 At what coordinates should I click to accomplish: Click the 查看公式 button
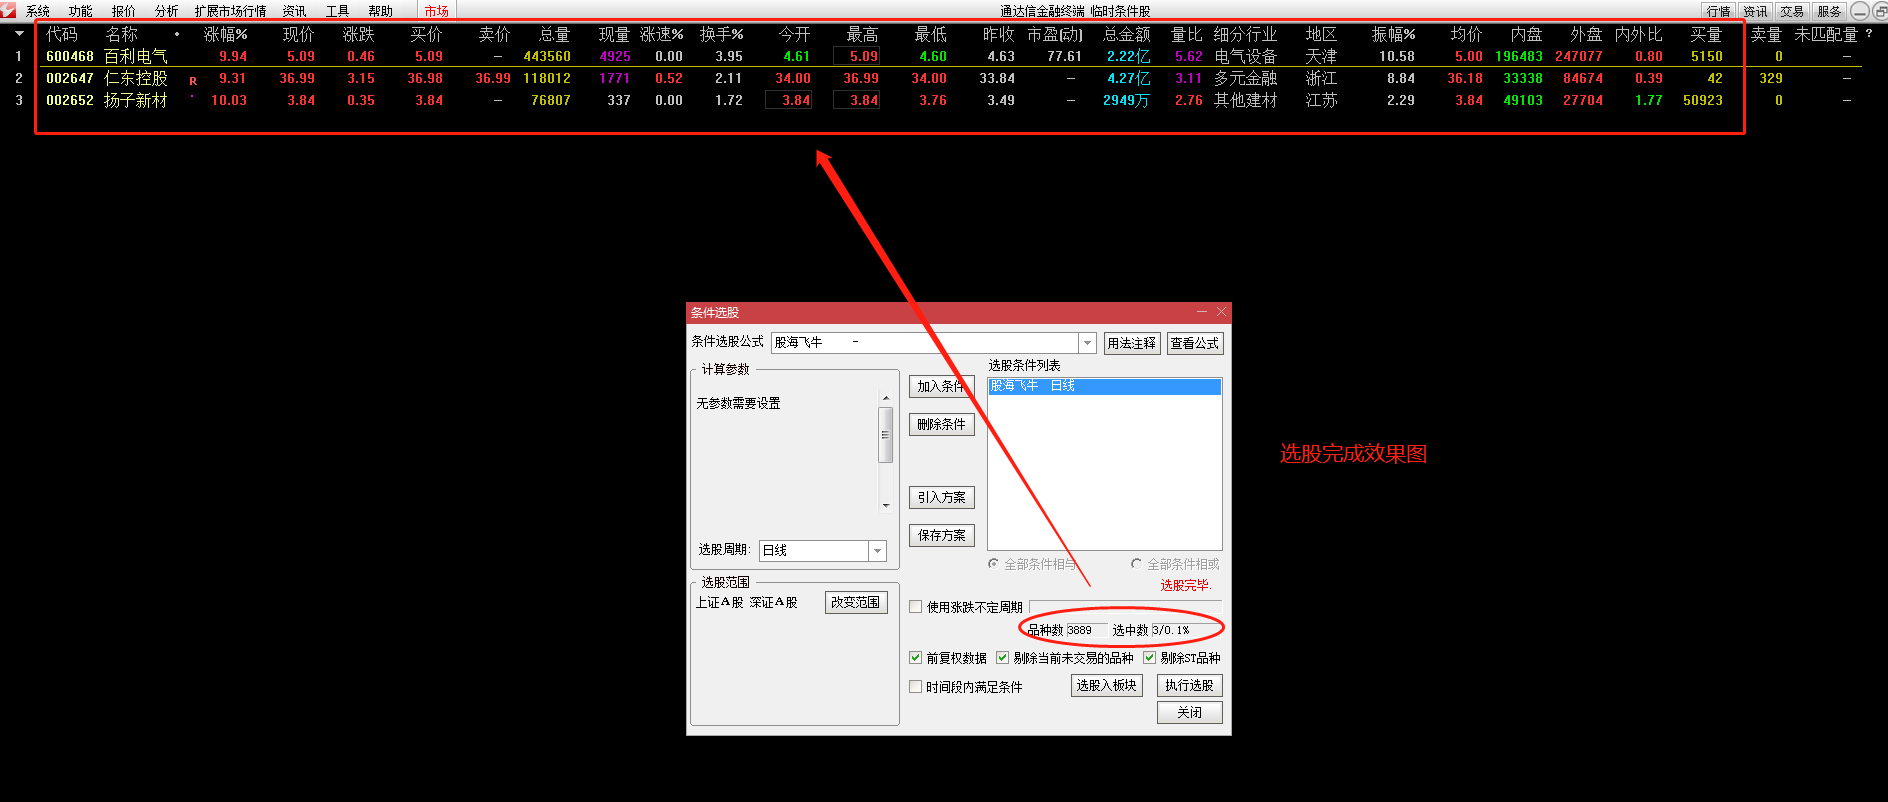(1195, 343)
